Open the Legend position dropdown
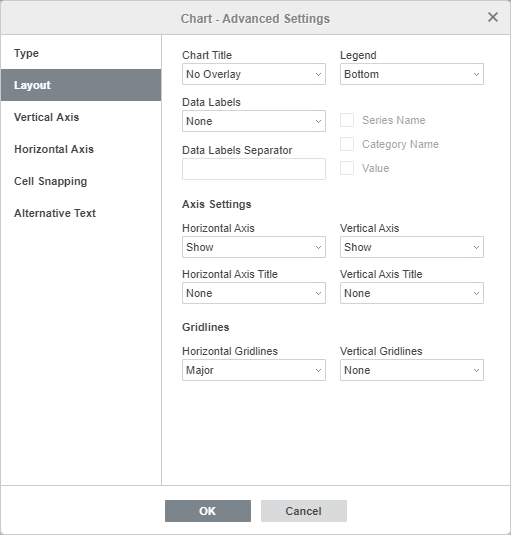 pos(412,74)
